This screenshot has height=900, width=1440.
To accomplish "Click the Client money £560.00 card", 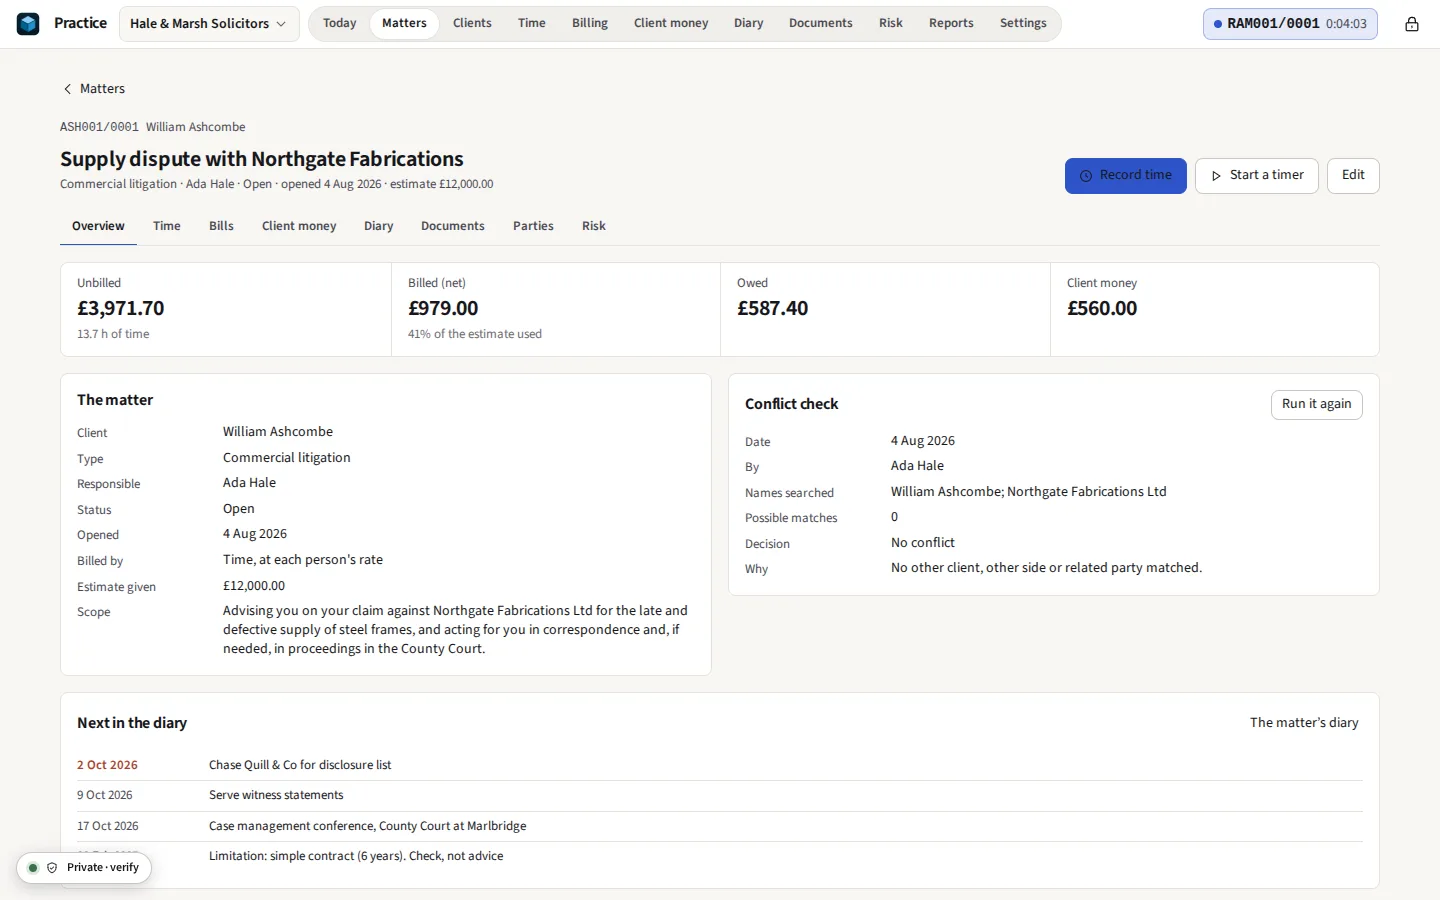I will 1215,309.
